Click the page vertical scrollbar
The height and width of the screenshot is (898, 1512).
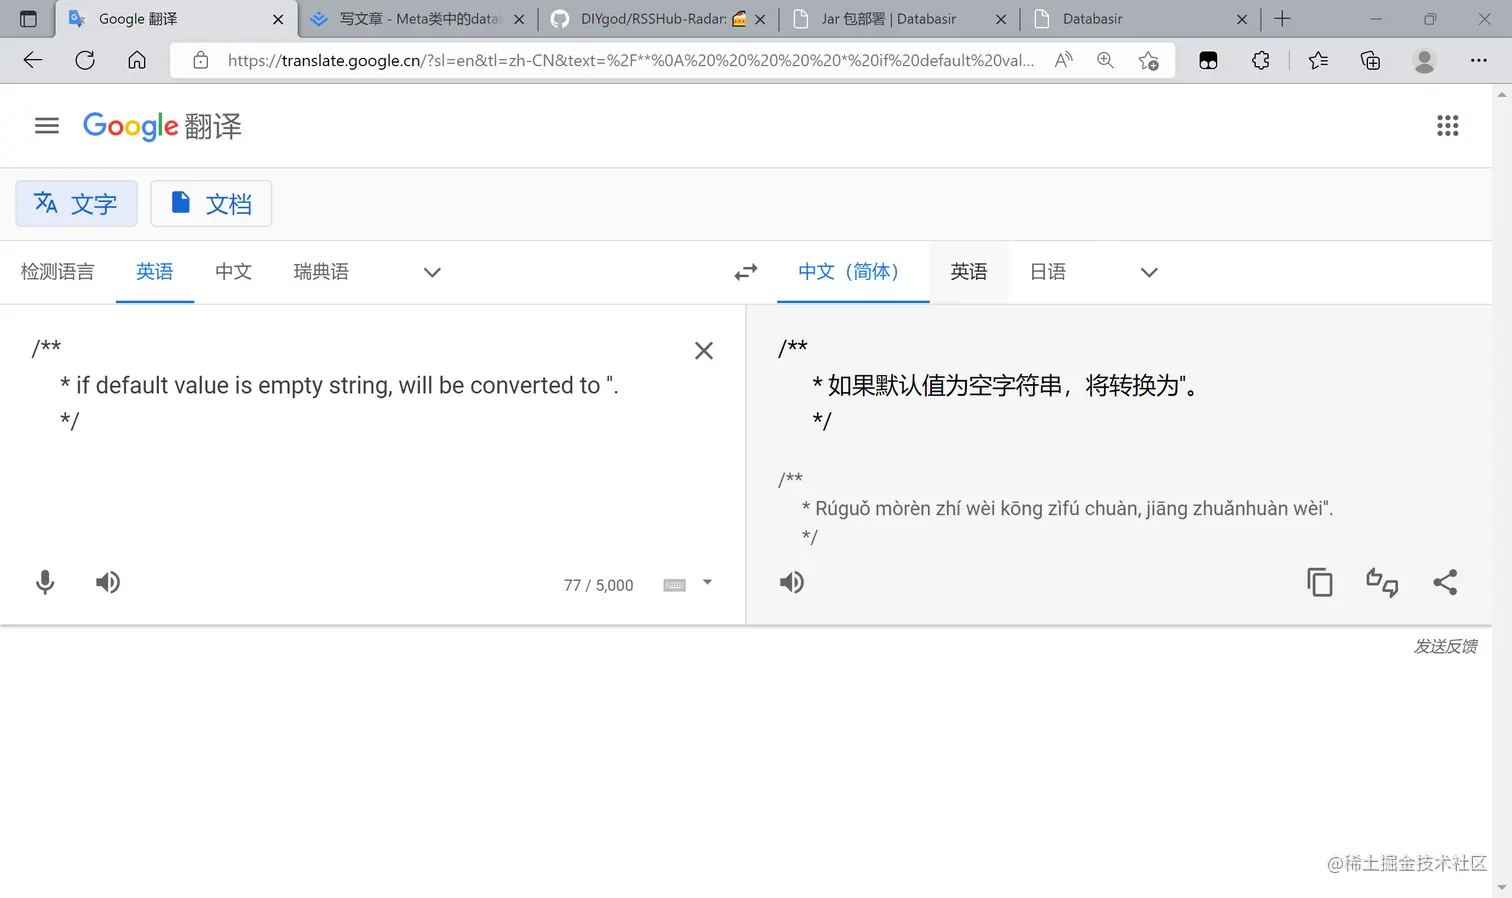[x=1502, y=490]
